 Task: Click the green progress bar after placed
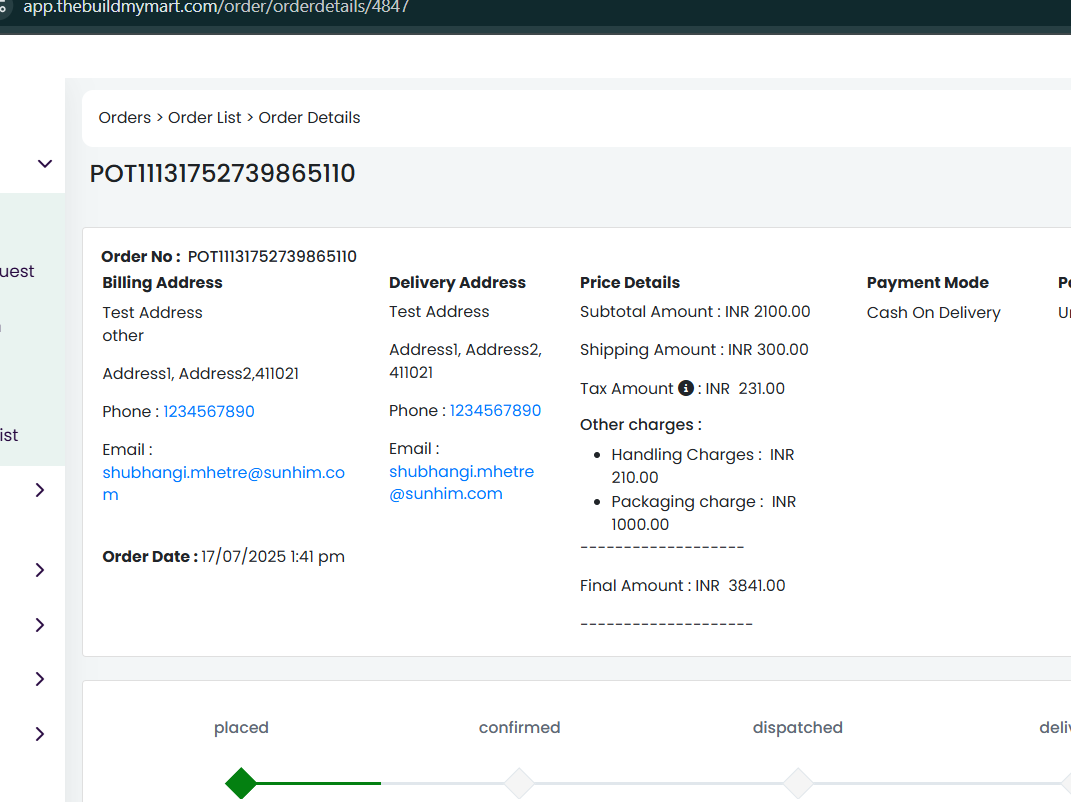(318, 783)
